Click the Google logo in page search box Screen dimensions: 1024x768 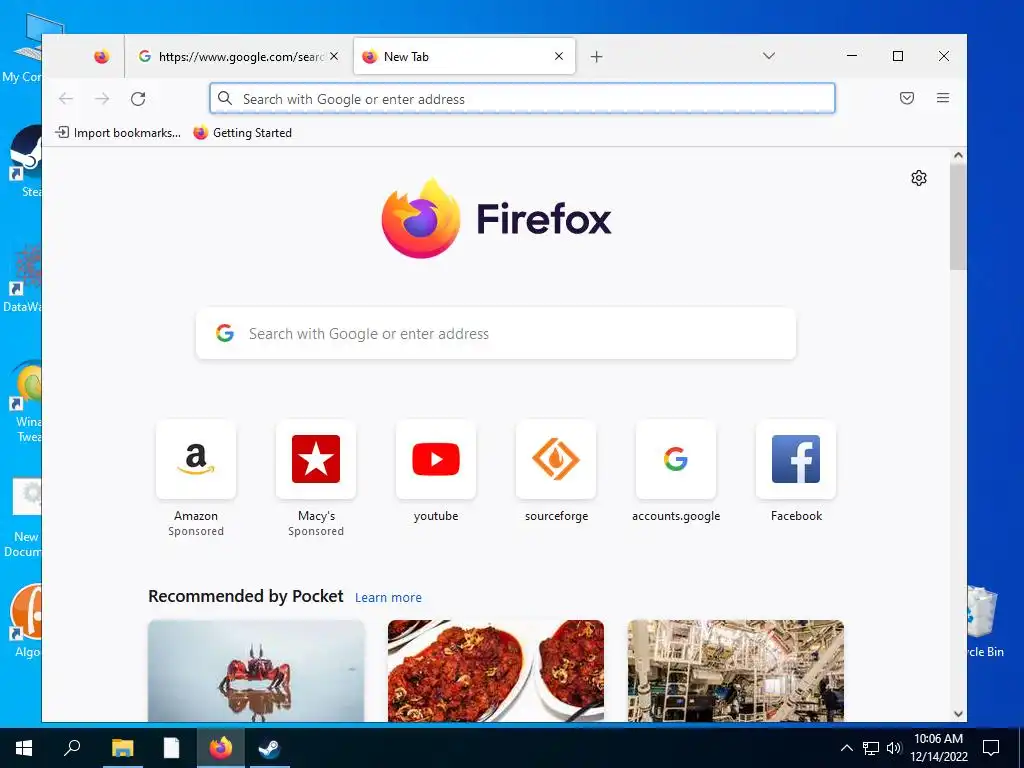(225, 333)
